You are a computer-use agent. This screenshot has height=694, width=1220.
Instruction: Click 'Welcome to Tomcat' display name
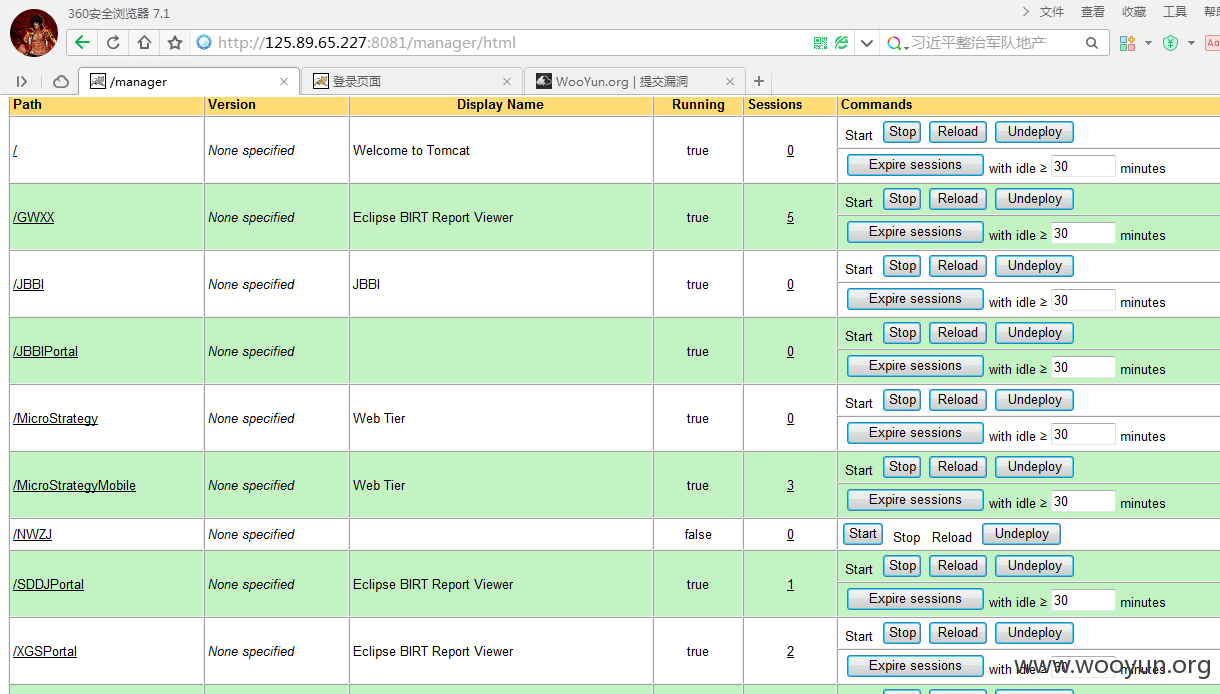point(411,150)
